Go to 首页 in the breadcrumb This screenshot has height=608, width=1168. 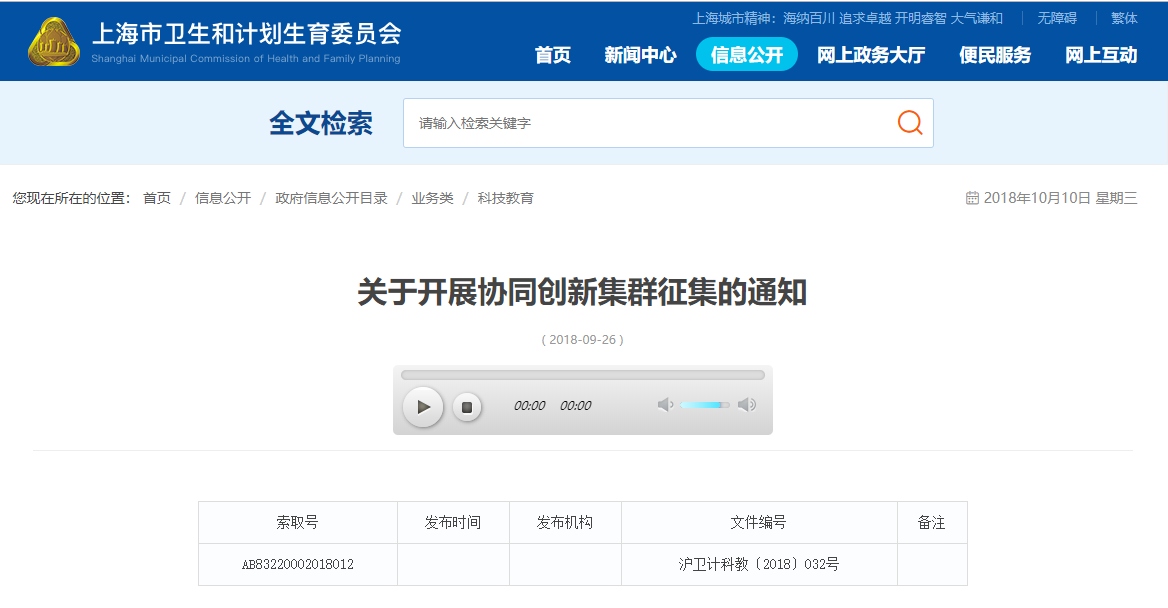tap(156, 198)
